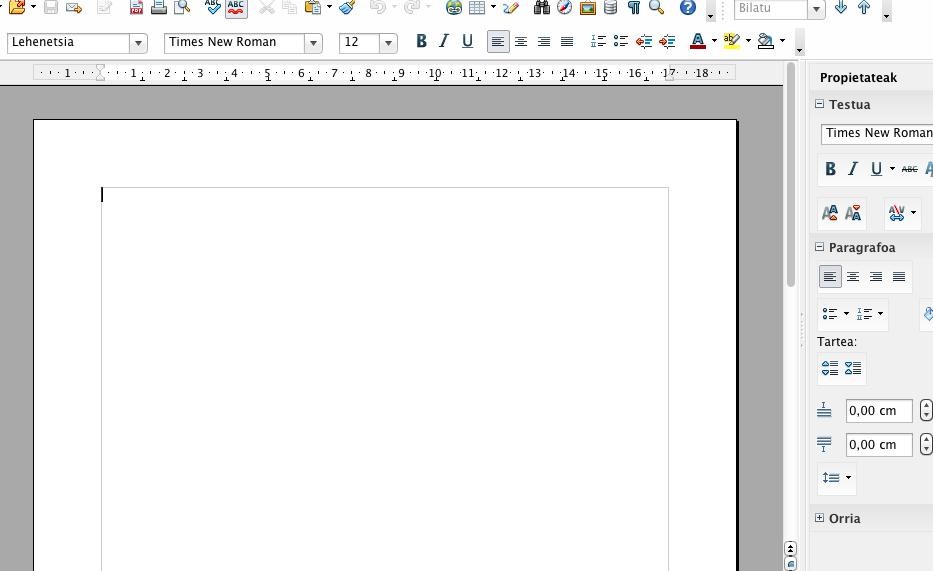This screenshot has width=933, height=571.
Task: Expand the Orria section
Action: (819, 518)
